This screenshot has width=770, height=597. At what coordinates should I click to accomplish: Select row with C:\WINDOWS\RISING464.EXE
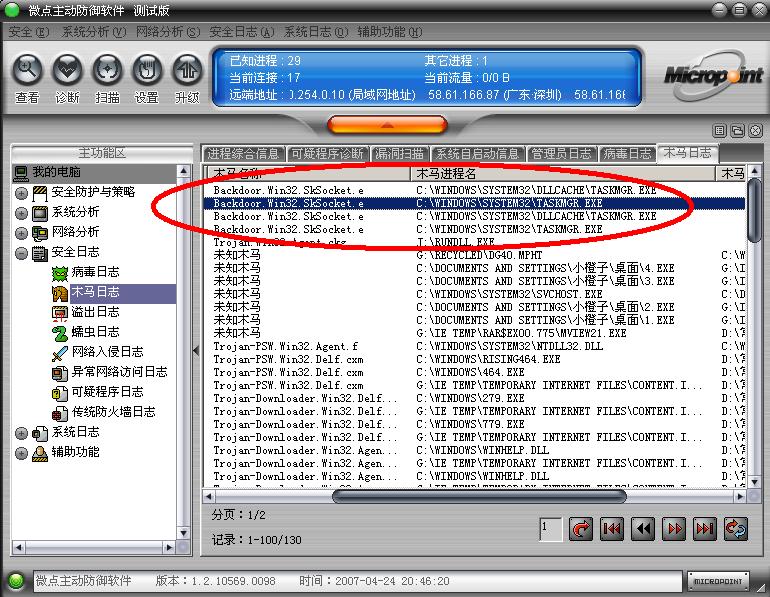click(x=474, y=359)
